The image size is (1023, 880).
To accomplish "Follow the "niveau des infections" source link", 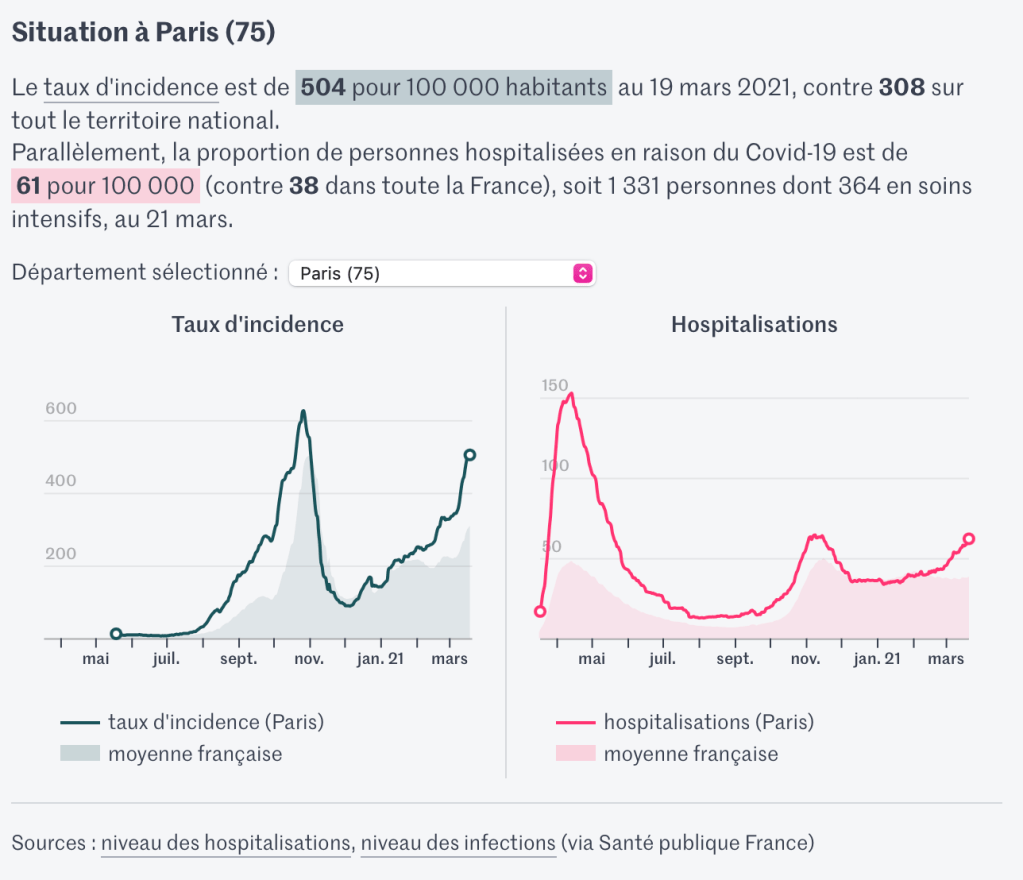I will [x=457, y=843].
